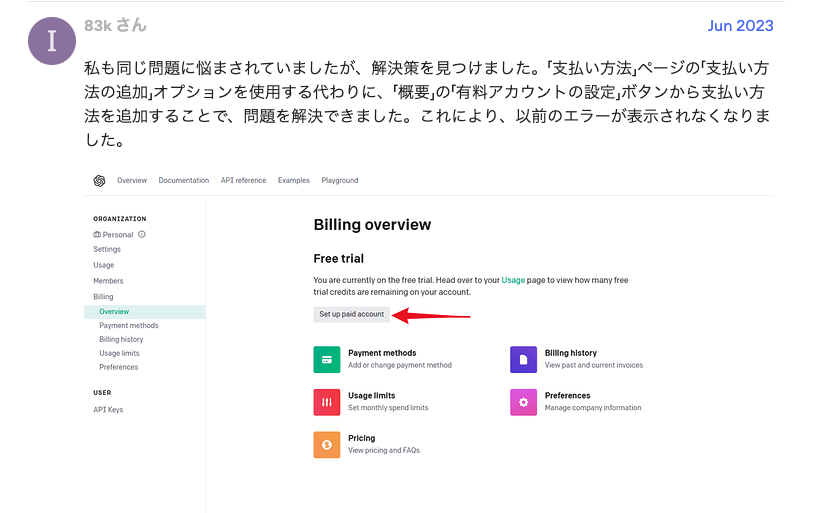The image size is (823, 513).
Task: Open the Overview top navigation item
Action: click(x=132, y=181)
